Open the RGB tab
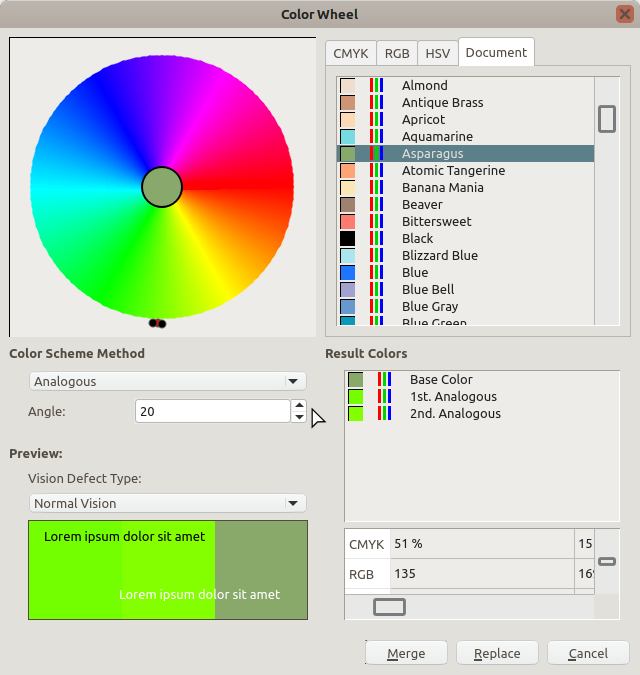The width and height of the screenshot is (640, 675). click(397, 53)
